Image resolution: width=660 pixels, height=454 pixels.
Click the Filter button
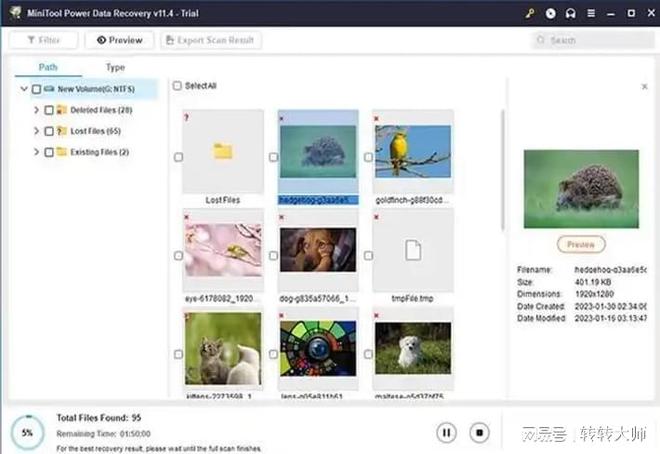coord(44,40)
